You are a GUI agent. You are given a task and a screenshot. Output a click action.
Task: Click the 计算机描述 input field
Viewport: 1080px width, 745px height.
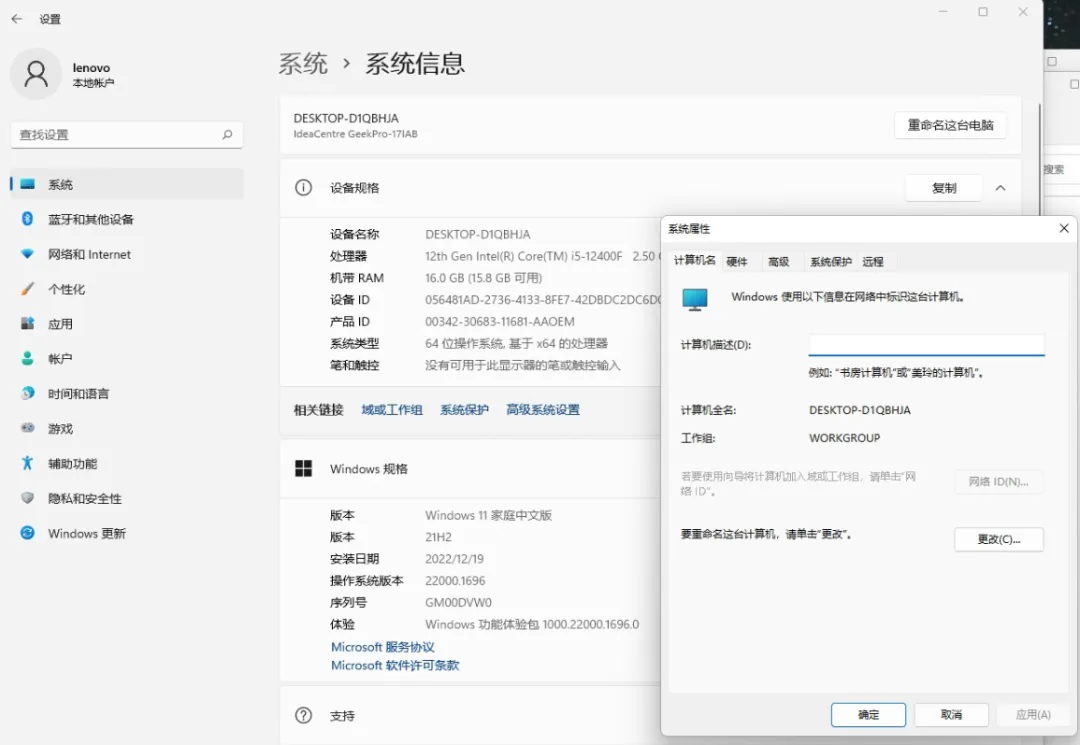pyautogui.click(x=926, y=345)
